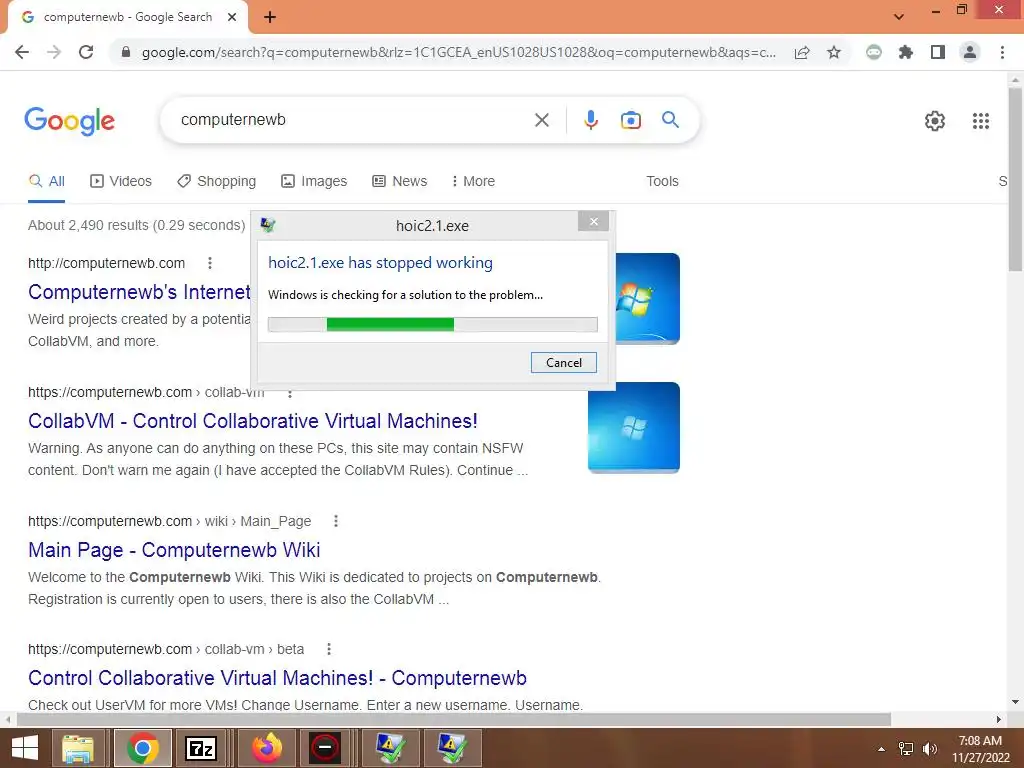This screenshot has width=1024, height=768.
Task: Click the black circle app in taskbar
Action: coord(325,748)
